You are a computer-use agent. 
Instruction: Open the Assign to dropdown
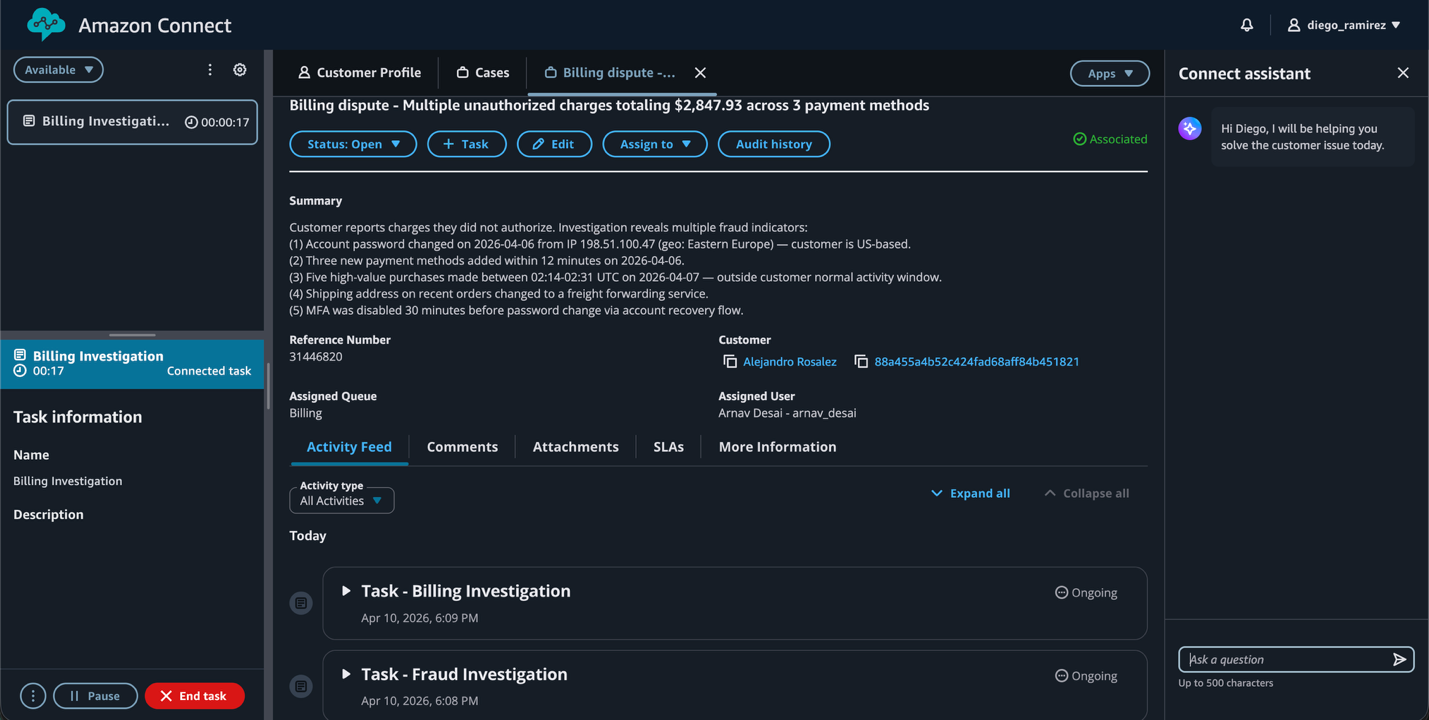(x=655, y=144)
